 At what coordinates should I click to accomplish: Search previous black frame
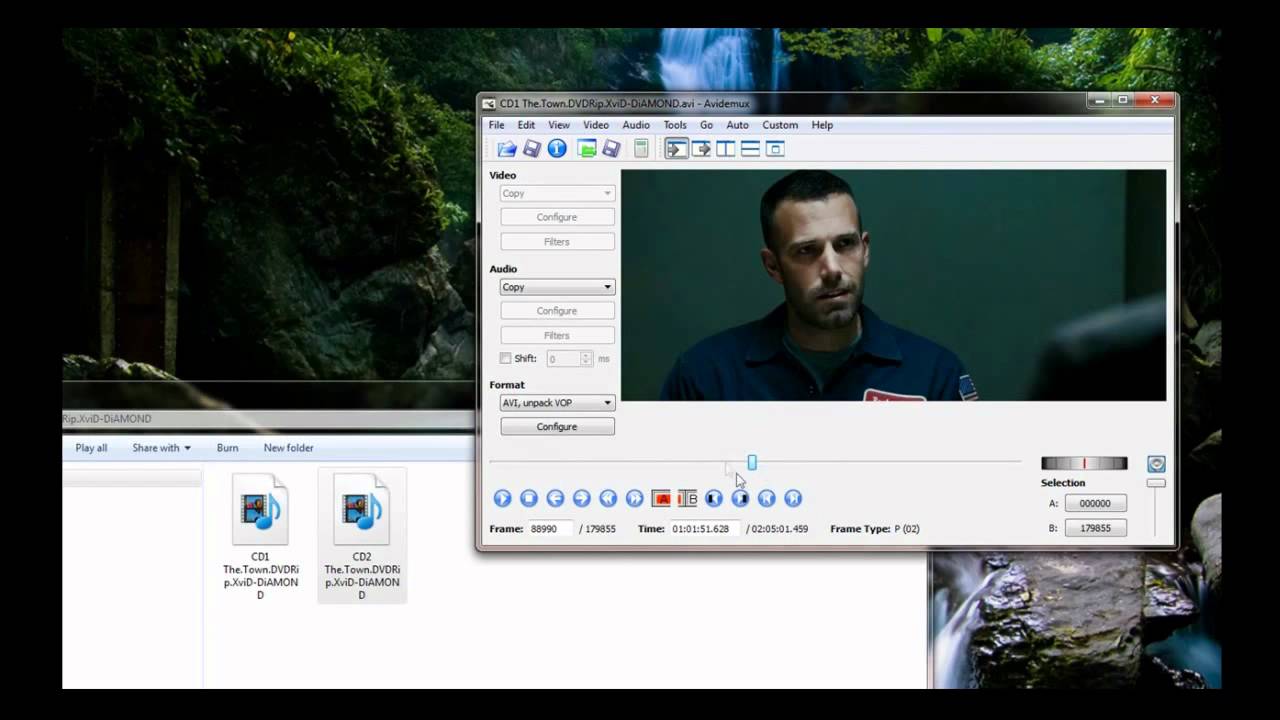[713, 498]
